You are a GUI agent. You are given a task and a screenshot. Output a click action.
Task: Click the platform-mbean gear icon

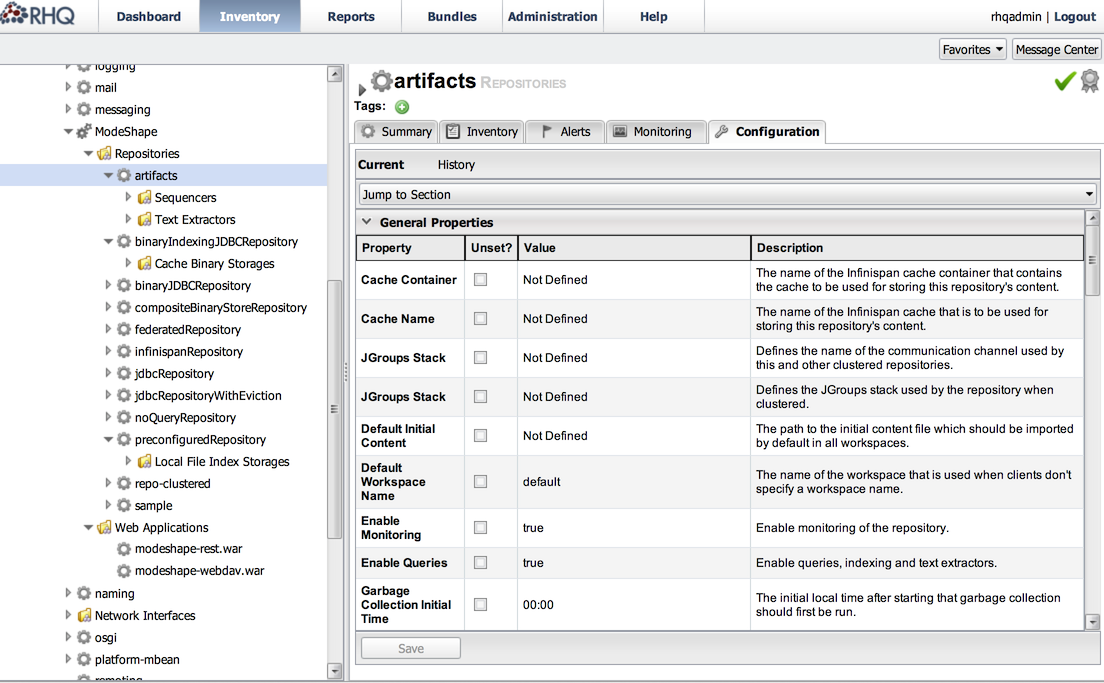[84, 659]
